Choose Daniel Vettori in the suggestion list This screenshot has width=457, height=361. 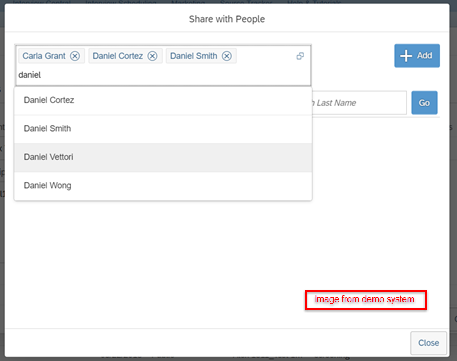tap(163, 157)
